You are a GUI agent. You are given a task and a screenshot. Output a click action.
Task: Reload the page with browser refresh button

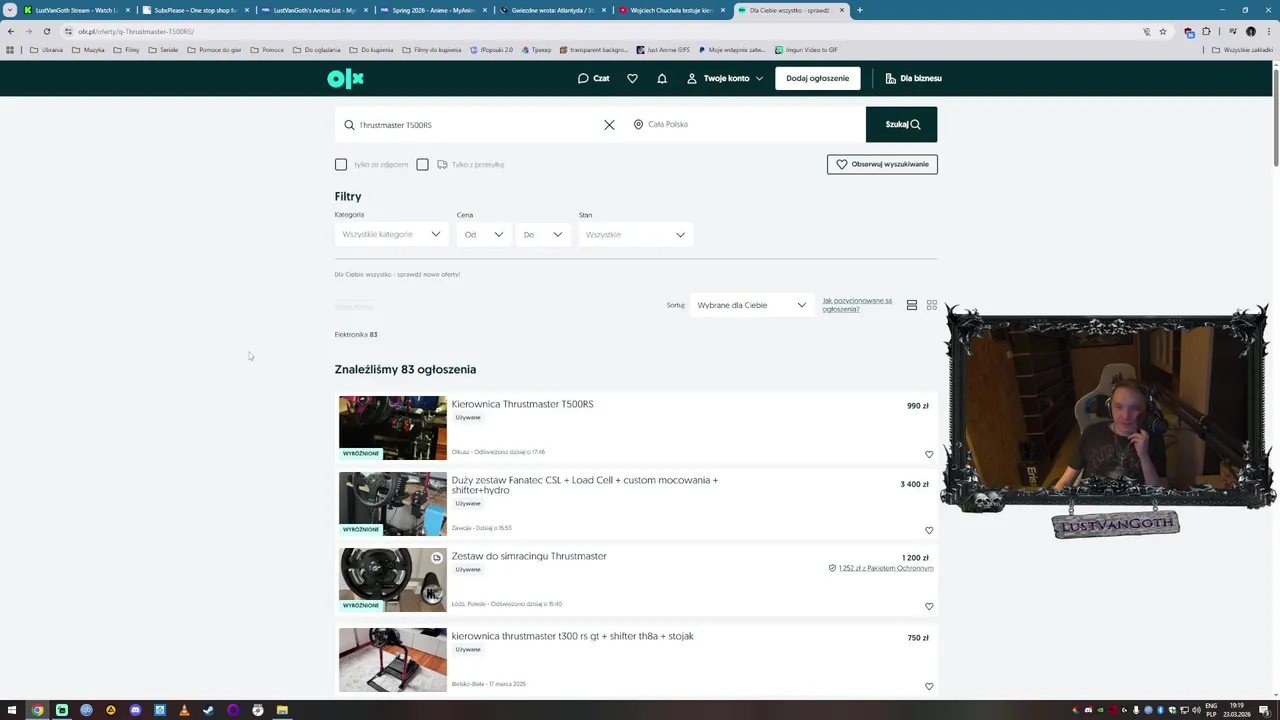46,31
